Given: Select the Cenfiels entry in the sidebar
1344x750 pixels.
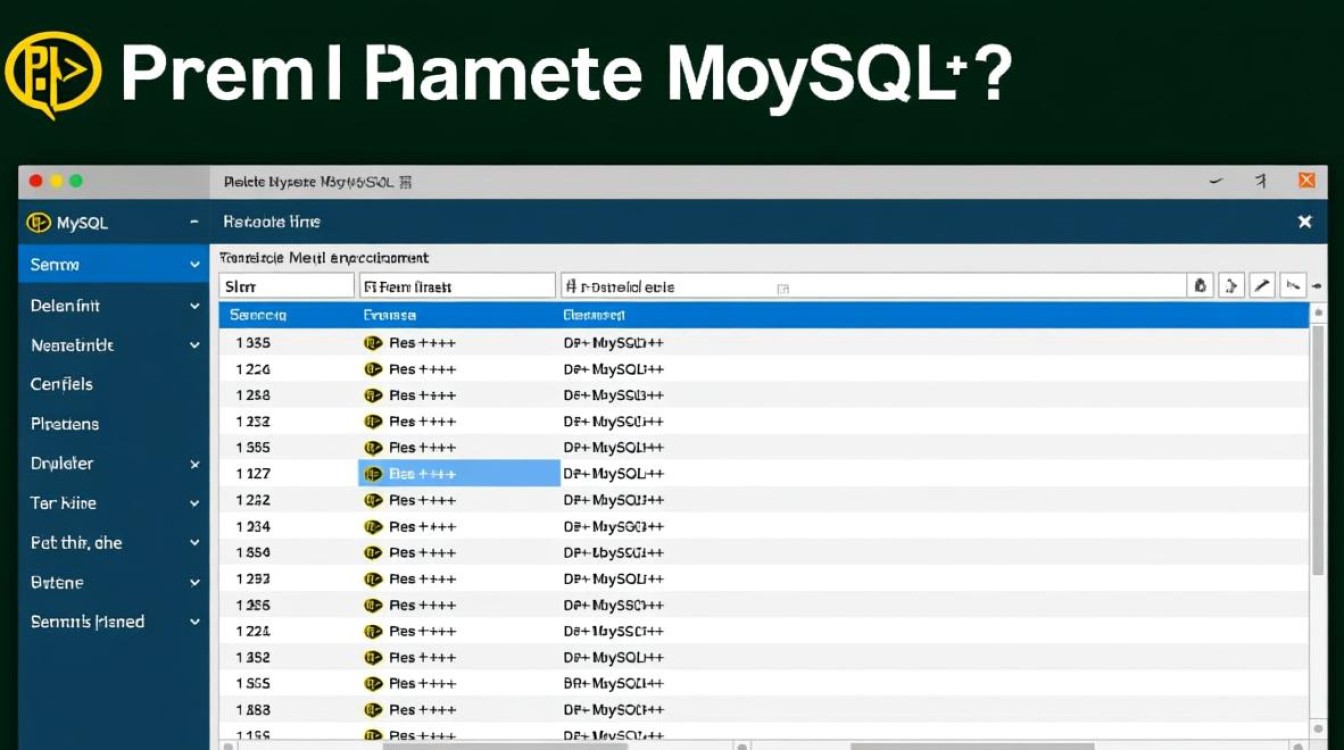Looking at the screenshot, I should 60,384.
